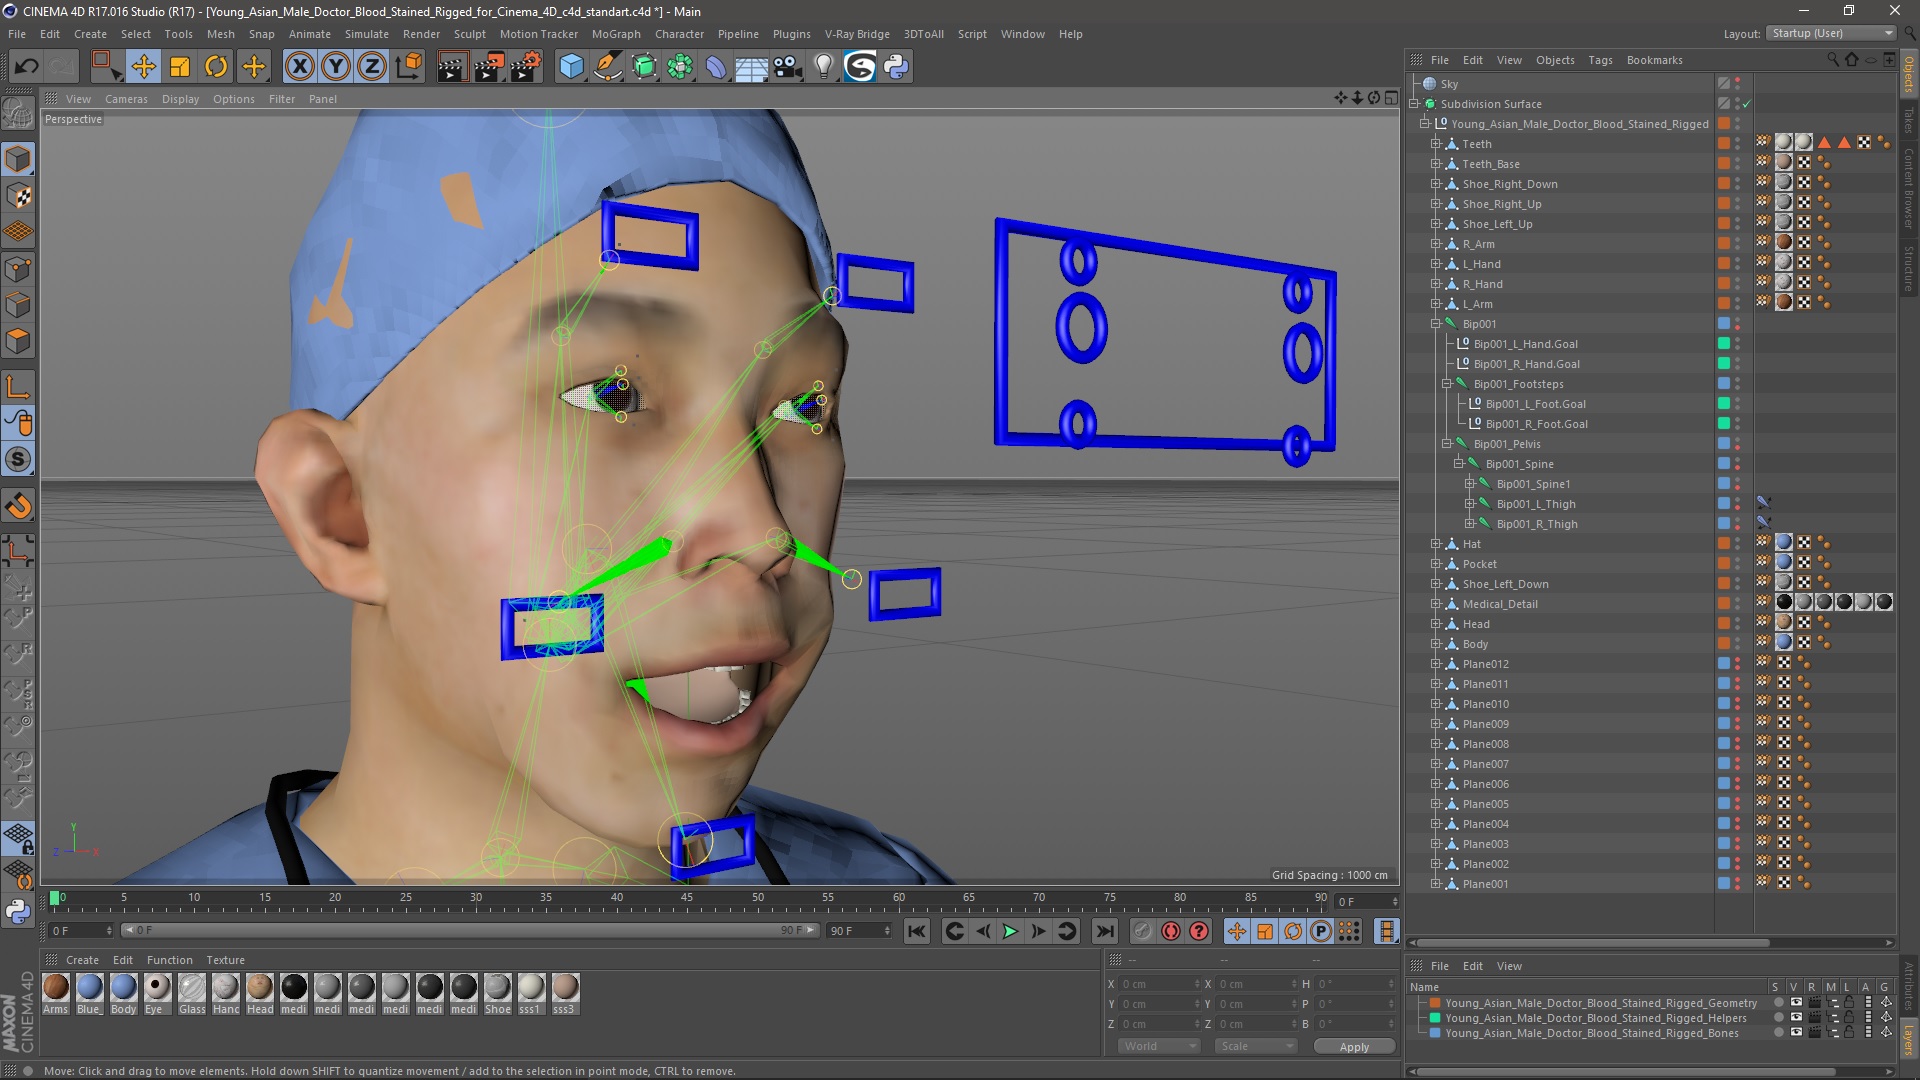Play animation forwards

[1010, 931]
